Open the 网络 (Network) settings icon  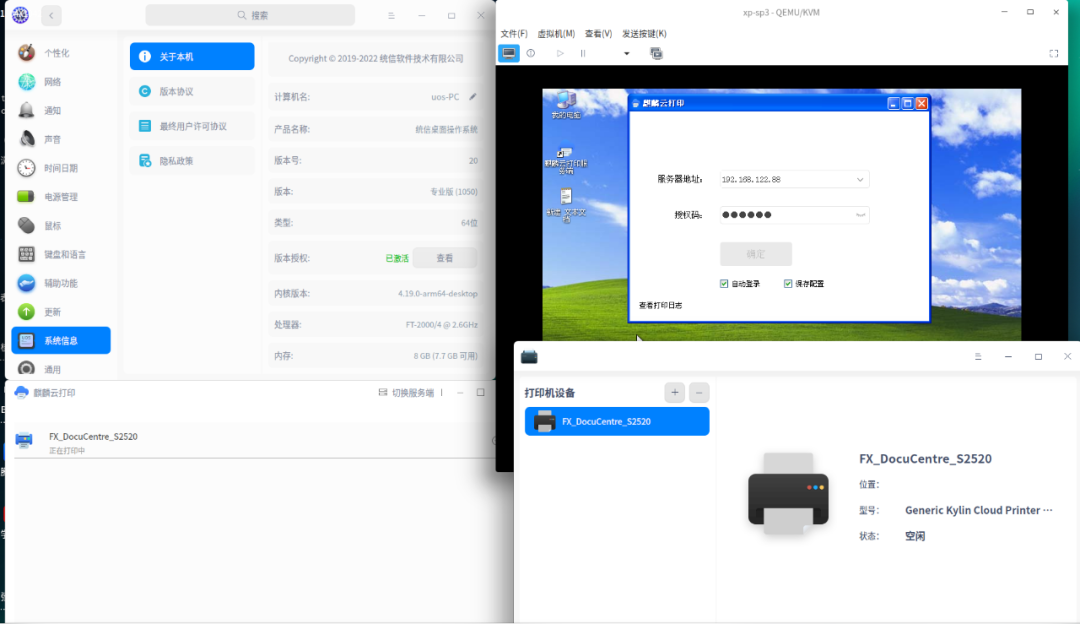point(25,82)
